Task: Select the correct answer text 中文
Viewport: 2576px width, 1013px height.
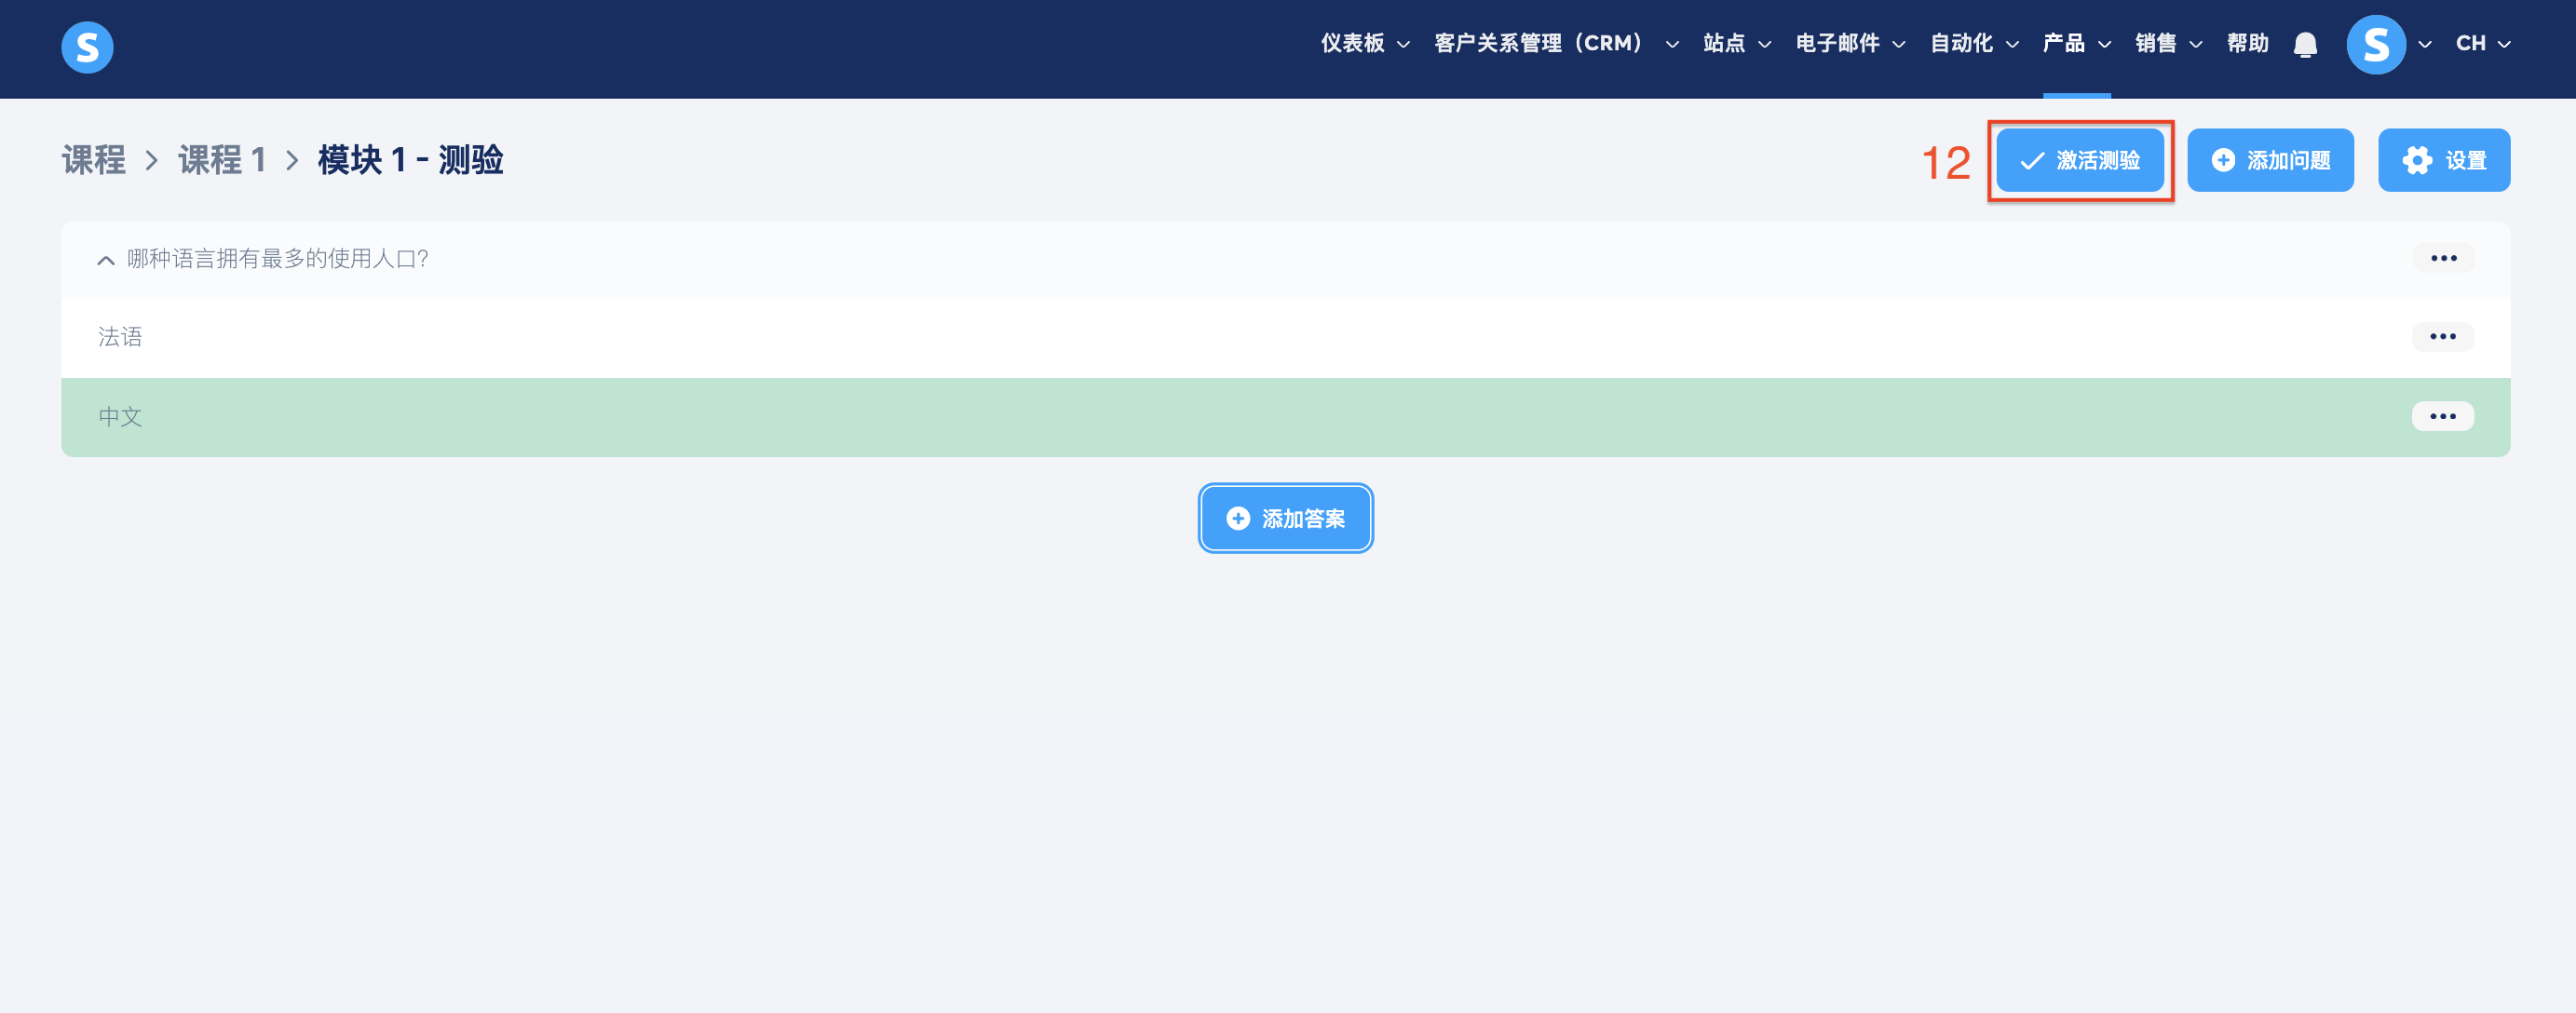Action: 120,417
